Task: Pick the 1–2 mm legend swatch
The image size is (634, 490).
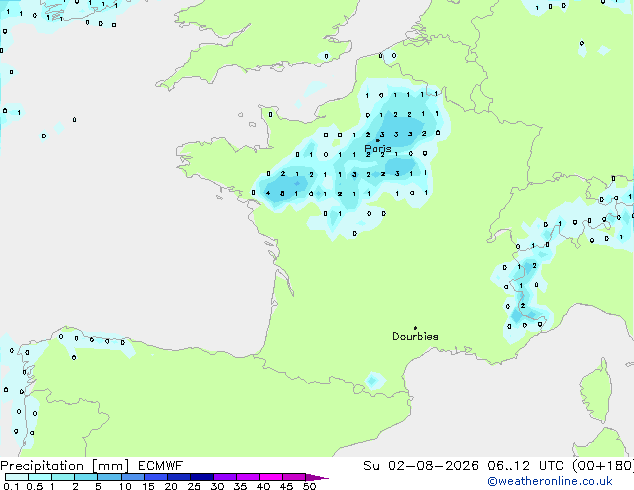Action: [x=63, y=477]
